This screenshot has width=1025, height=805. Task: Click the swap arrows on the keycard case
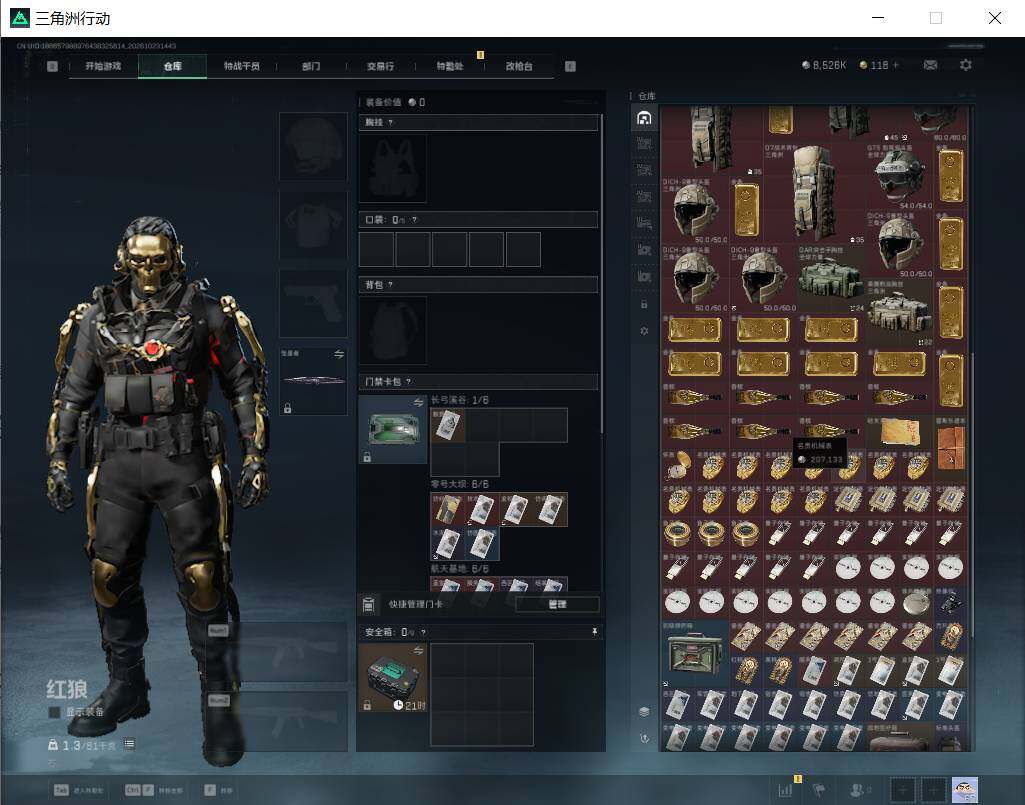click(x=418, y=402)
